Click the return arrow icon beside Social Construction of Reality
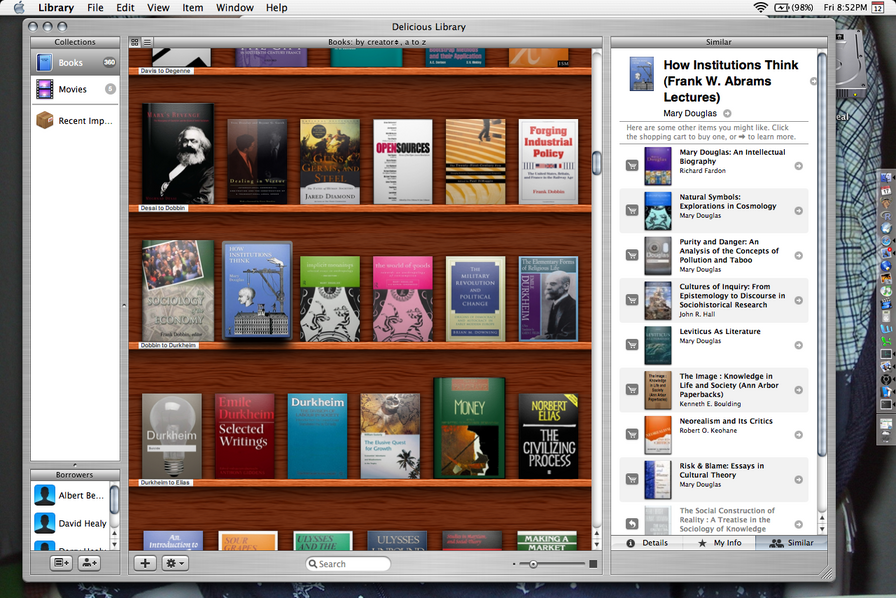This screenshot has width=896, height=598. 632,523
